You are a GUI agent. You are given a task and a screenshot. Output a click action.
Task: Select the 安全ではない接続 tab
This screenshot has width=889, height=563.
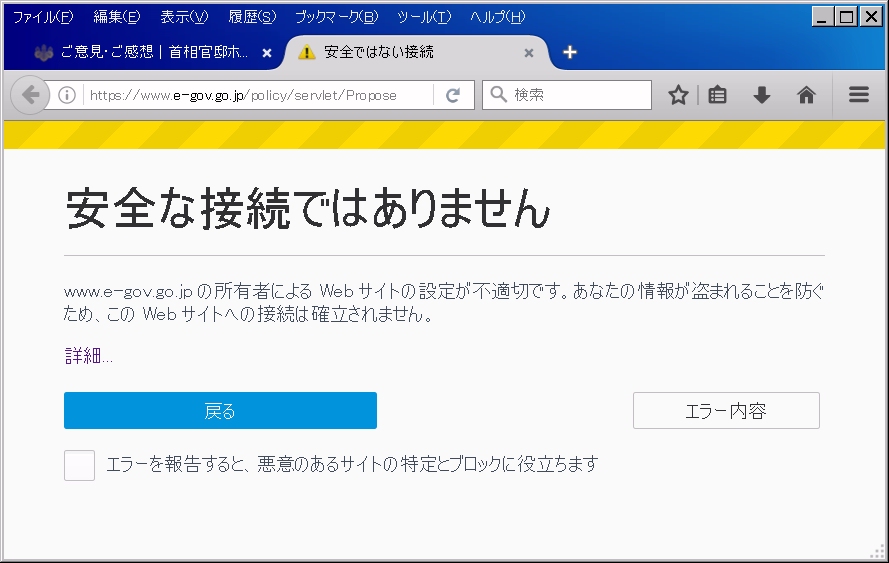(415, 52)
